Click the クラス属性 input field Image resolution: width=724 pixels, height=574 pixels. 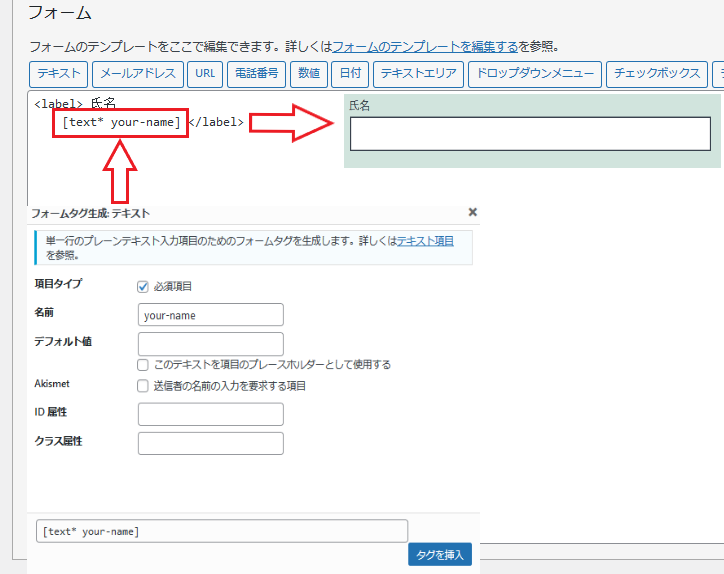pos(211,443)
